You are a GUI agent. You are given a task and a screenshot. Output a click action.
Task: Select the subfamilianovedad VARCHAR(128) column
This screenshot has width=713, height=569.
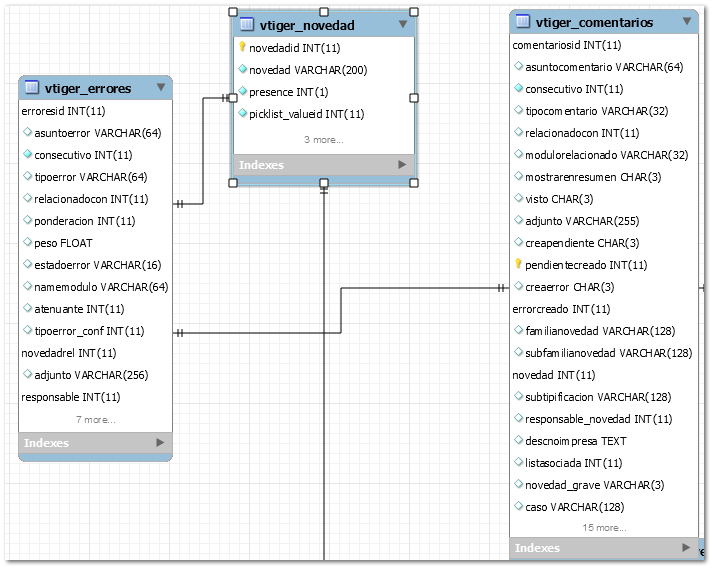609,353
